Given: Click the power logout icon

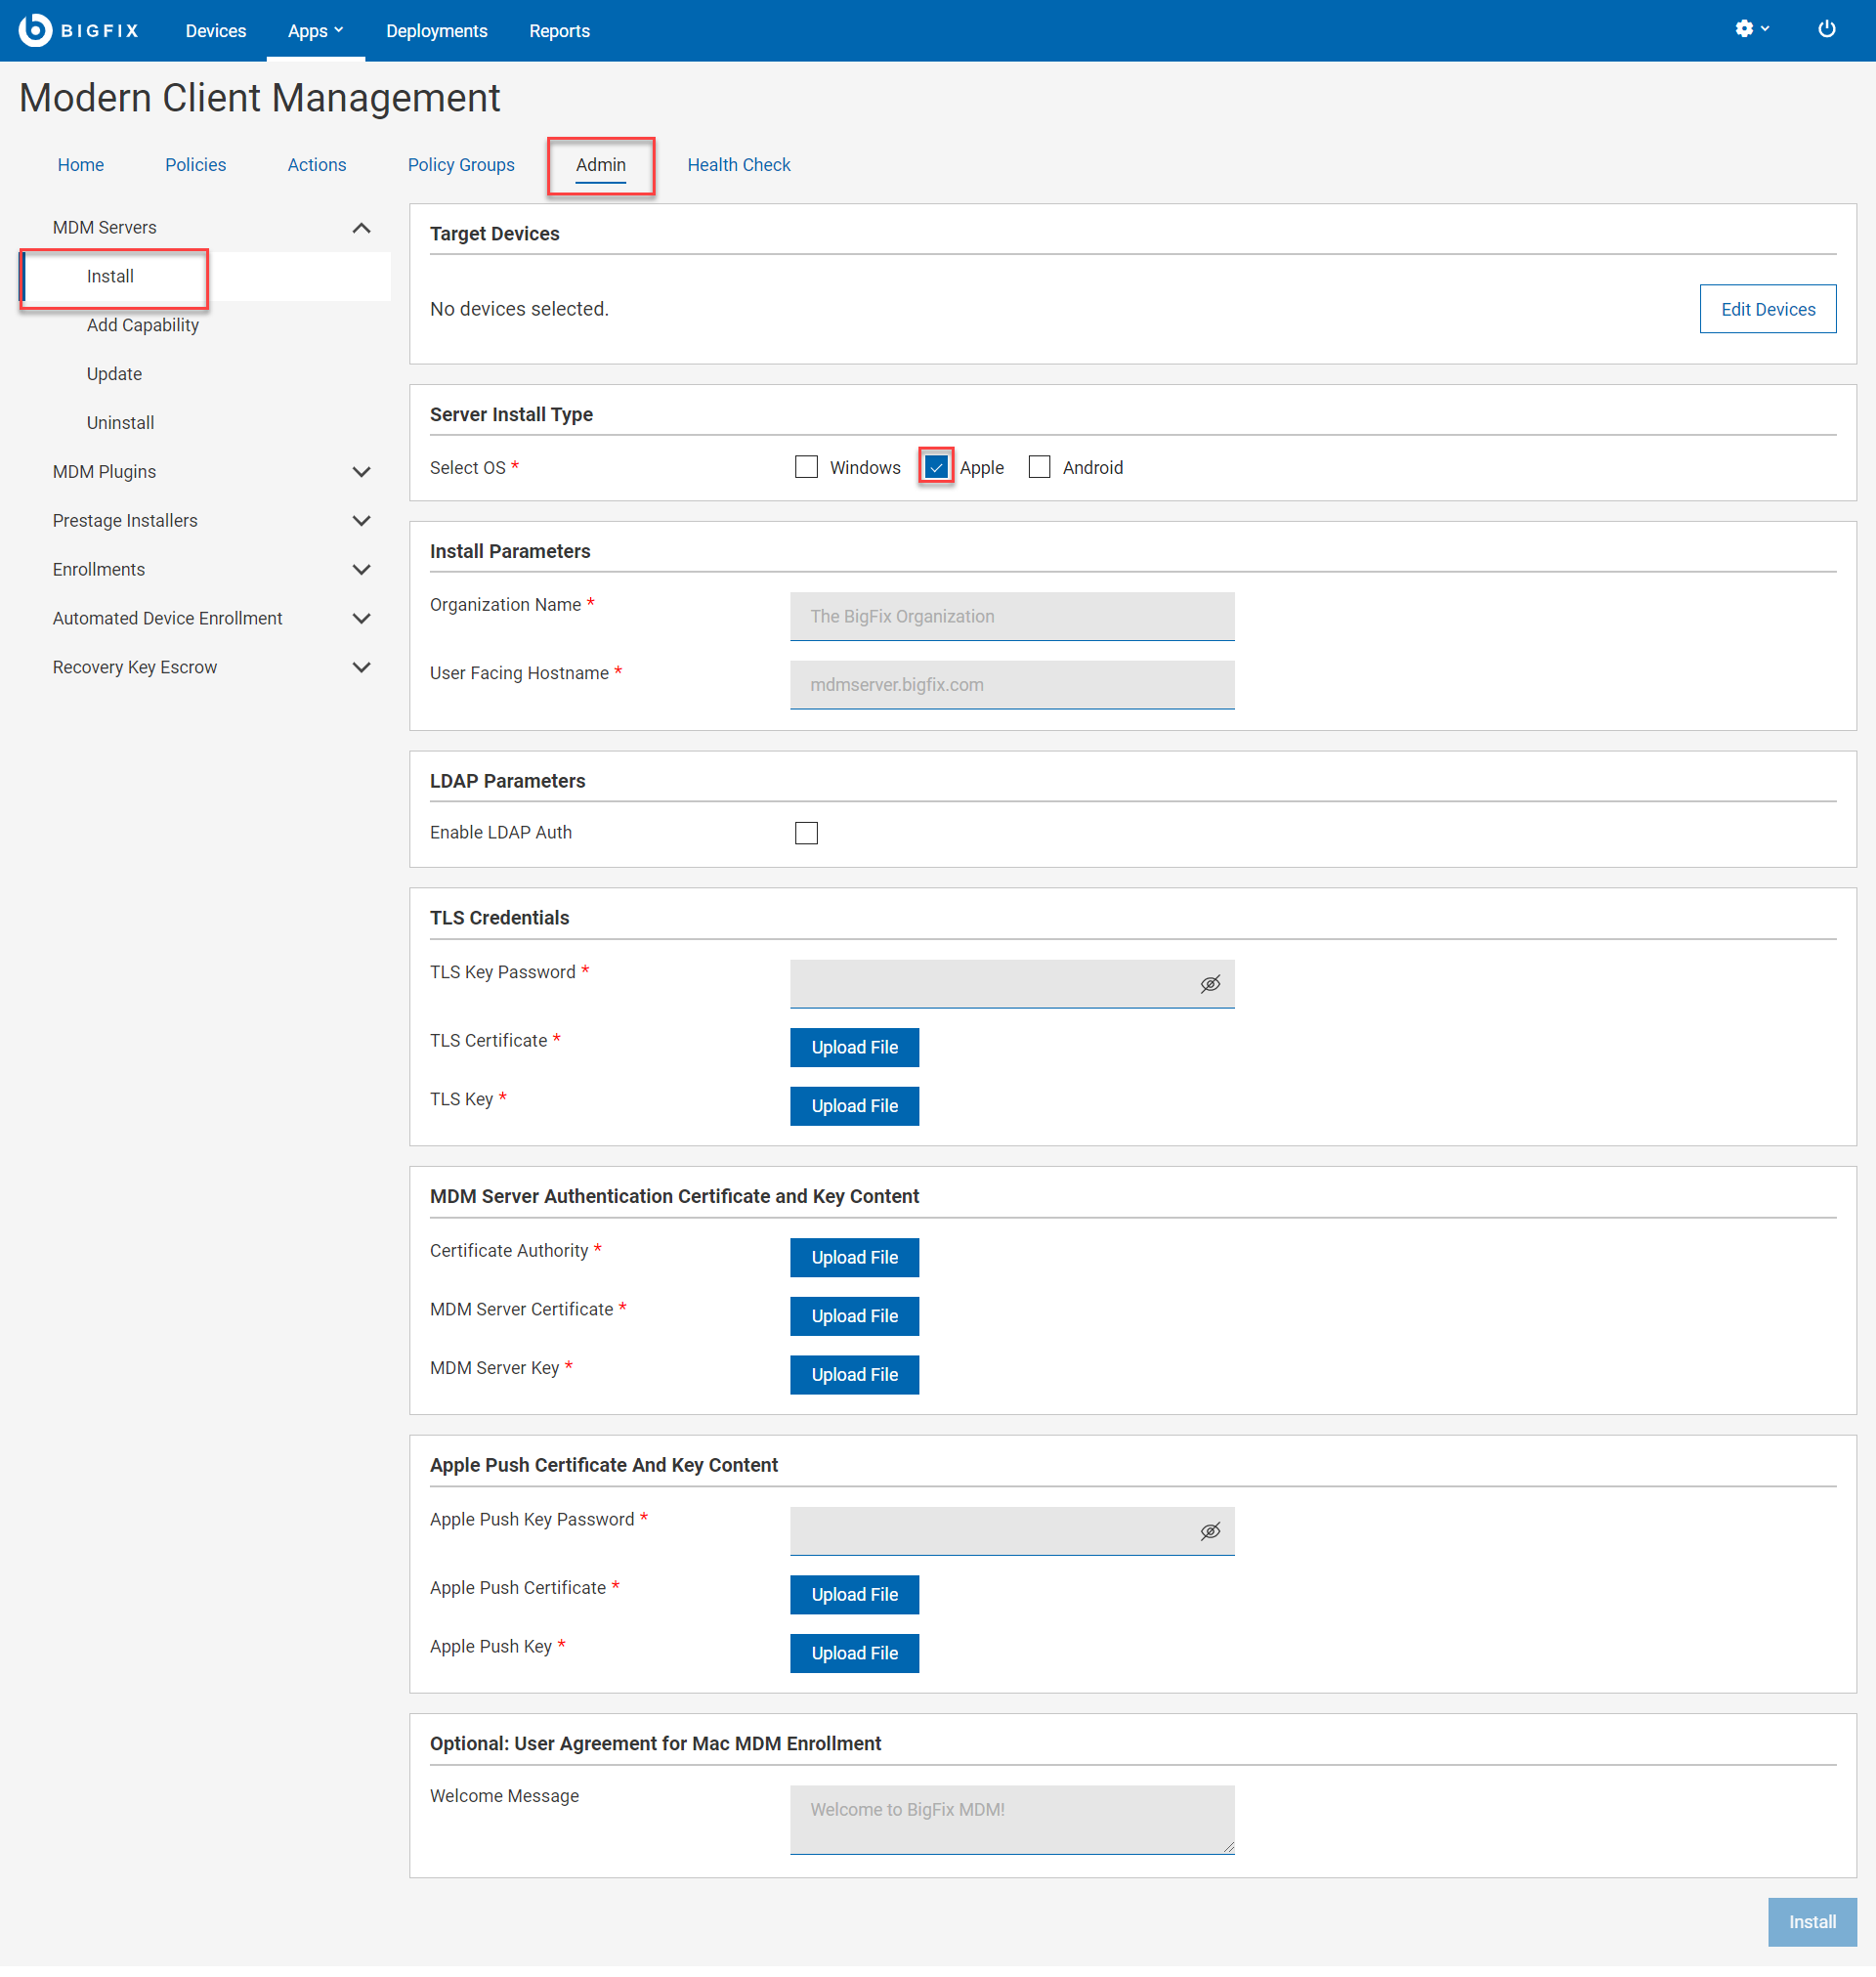Looking at the screenshot, I should (x=1826, y=29).
